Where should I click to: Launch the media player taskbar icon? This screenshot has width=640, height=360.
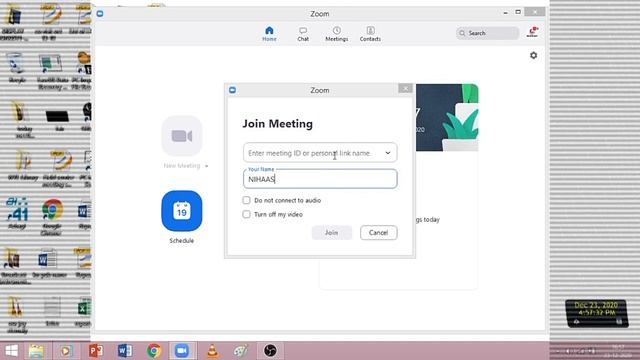tap(65, 351)
